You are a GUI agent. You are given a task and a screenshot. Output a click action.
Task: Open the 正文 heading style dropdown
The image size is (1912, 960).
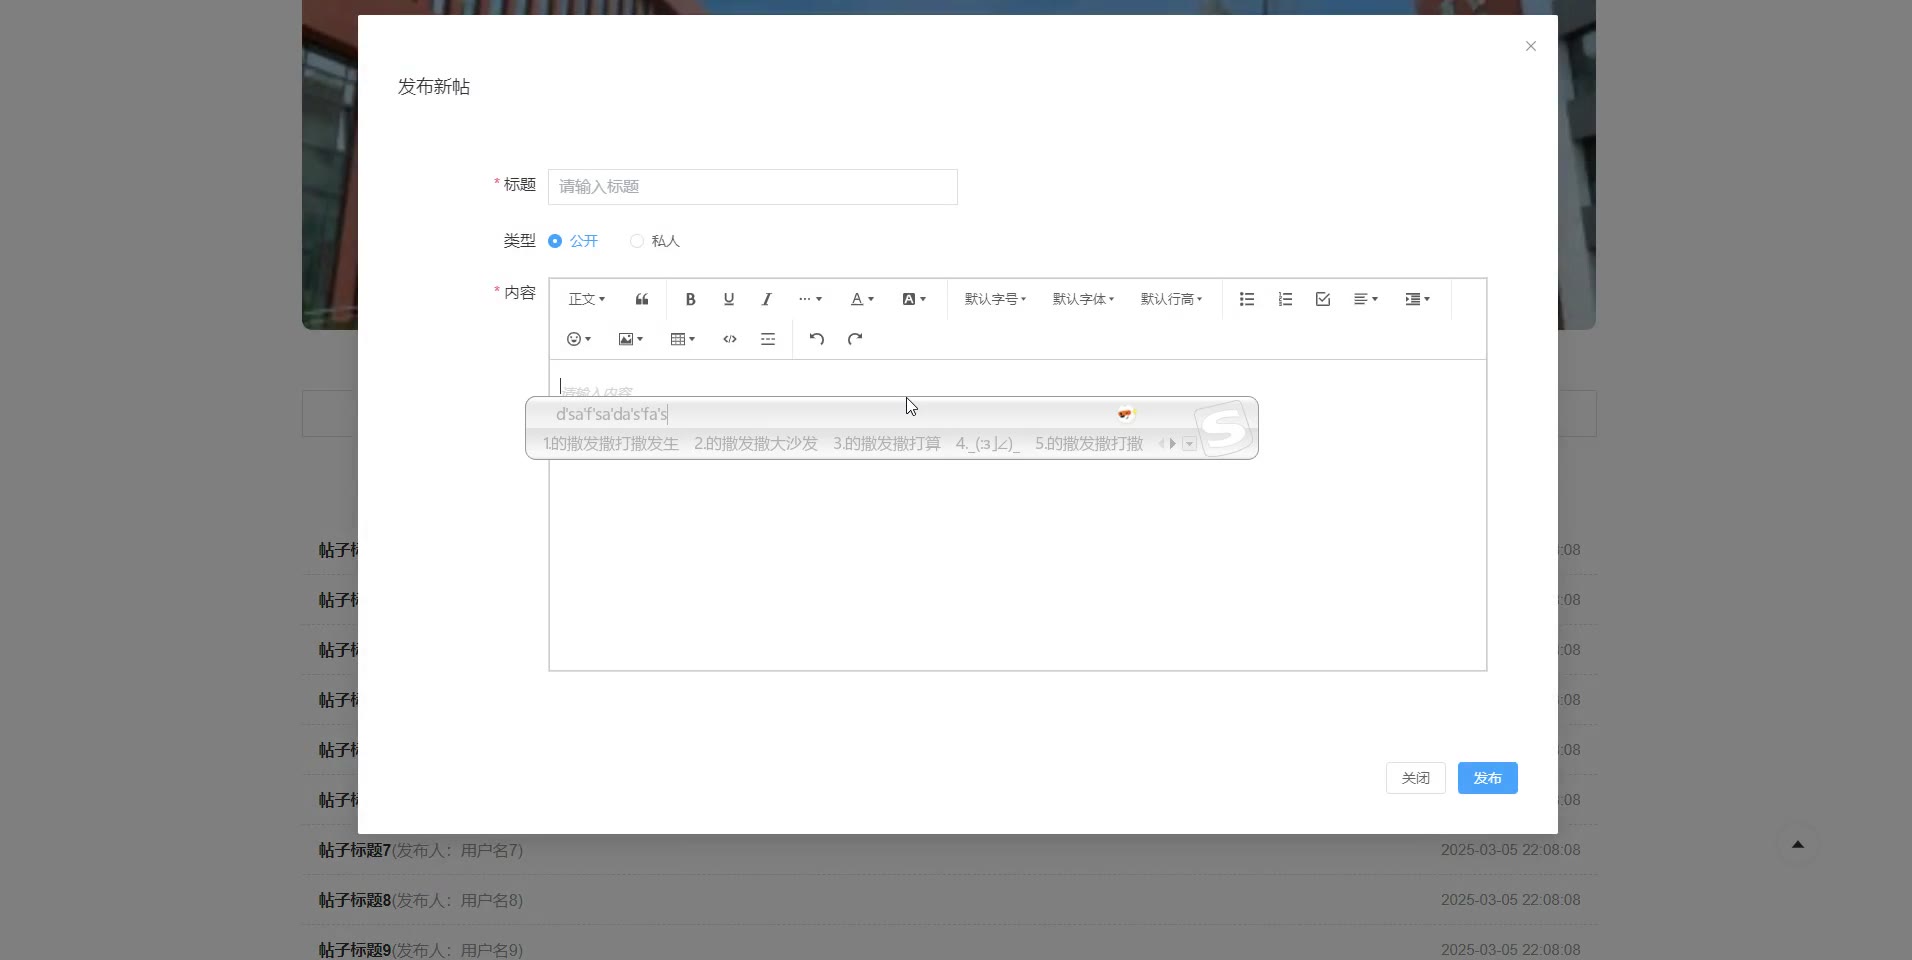587,299
